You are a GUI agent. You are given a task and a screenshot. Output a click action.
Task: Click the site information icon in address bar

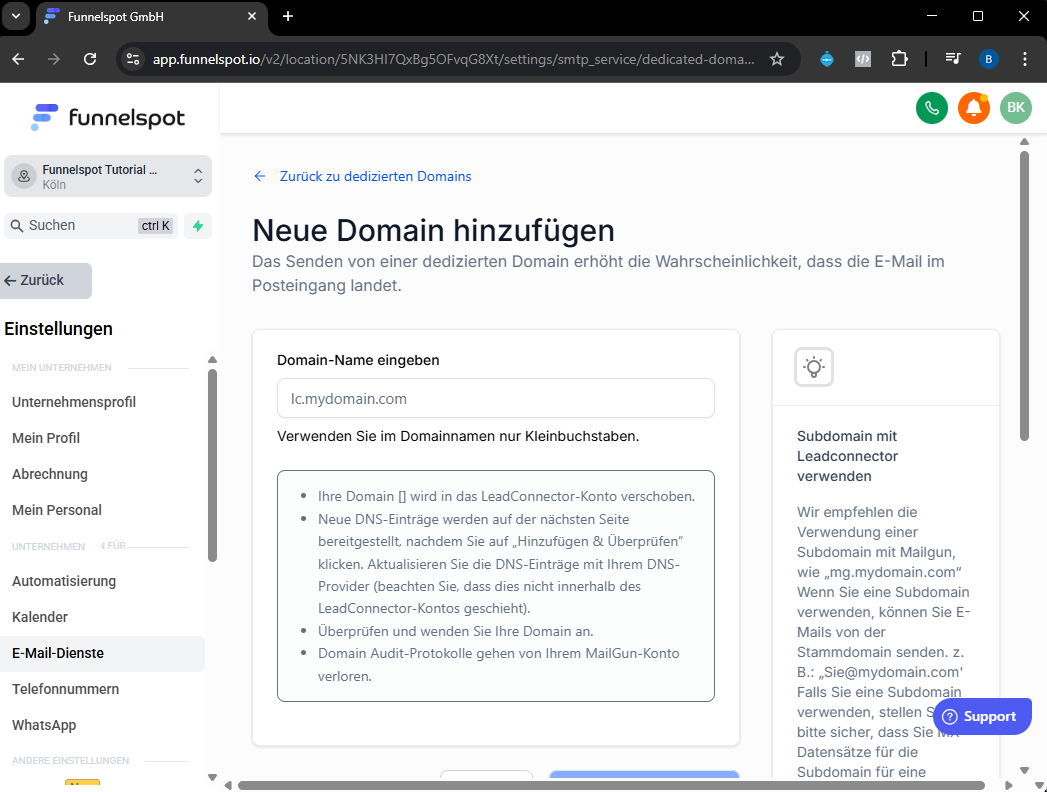[133, 59]
